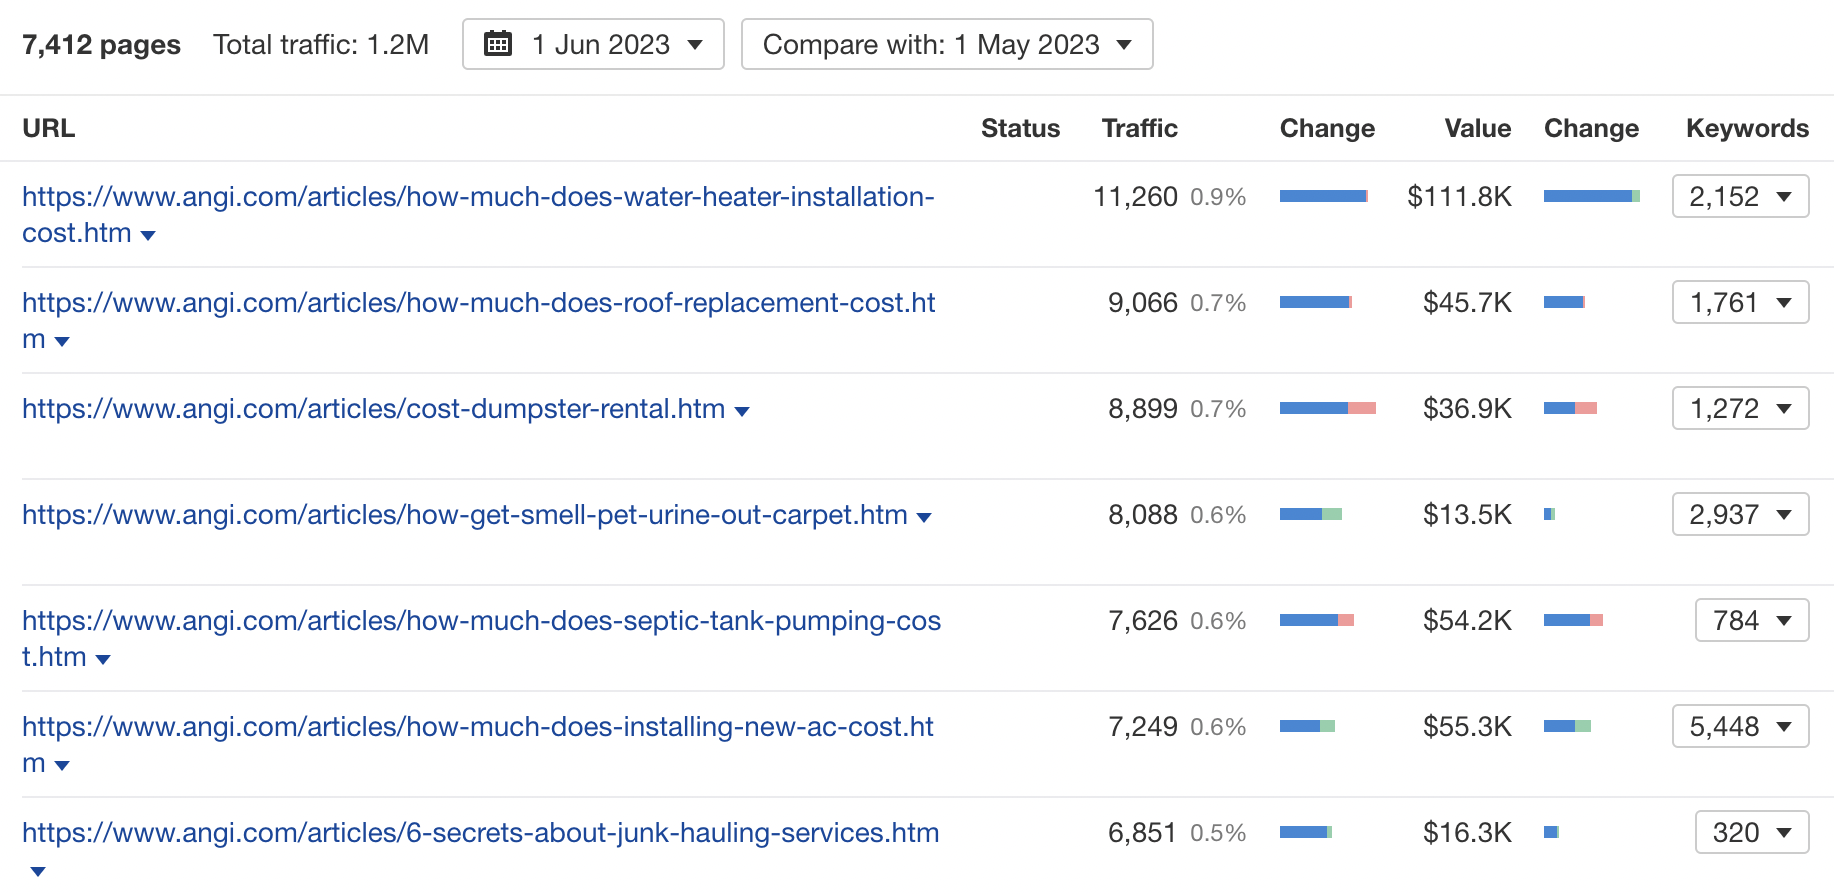Open the Compare with 1 May 2023 dropdown
This screenshot has width=1834, height=894.
[946, 44]
